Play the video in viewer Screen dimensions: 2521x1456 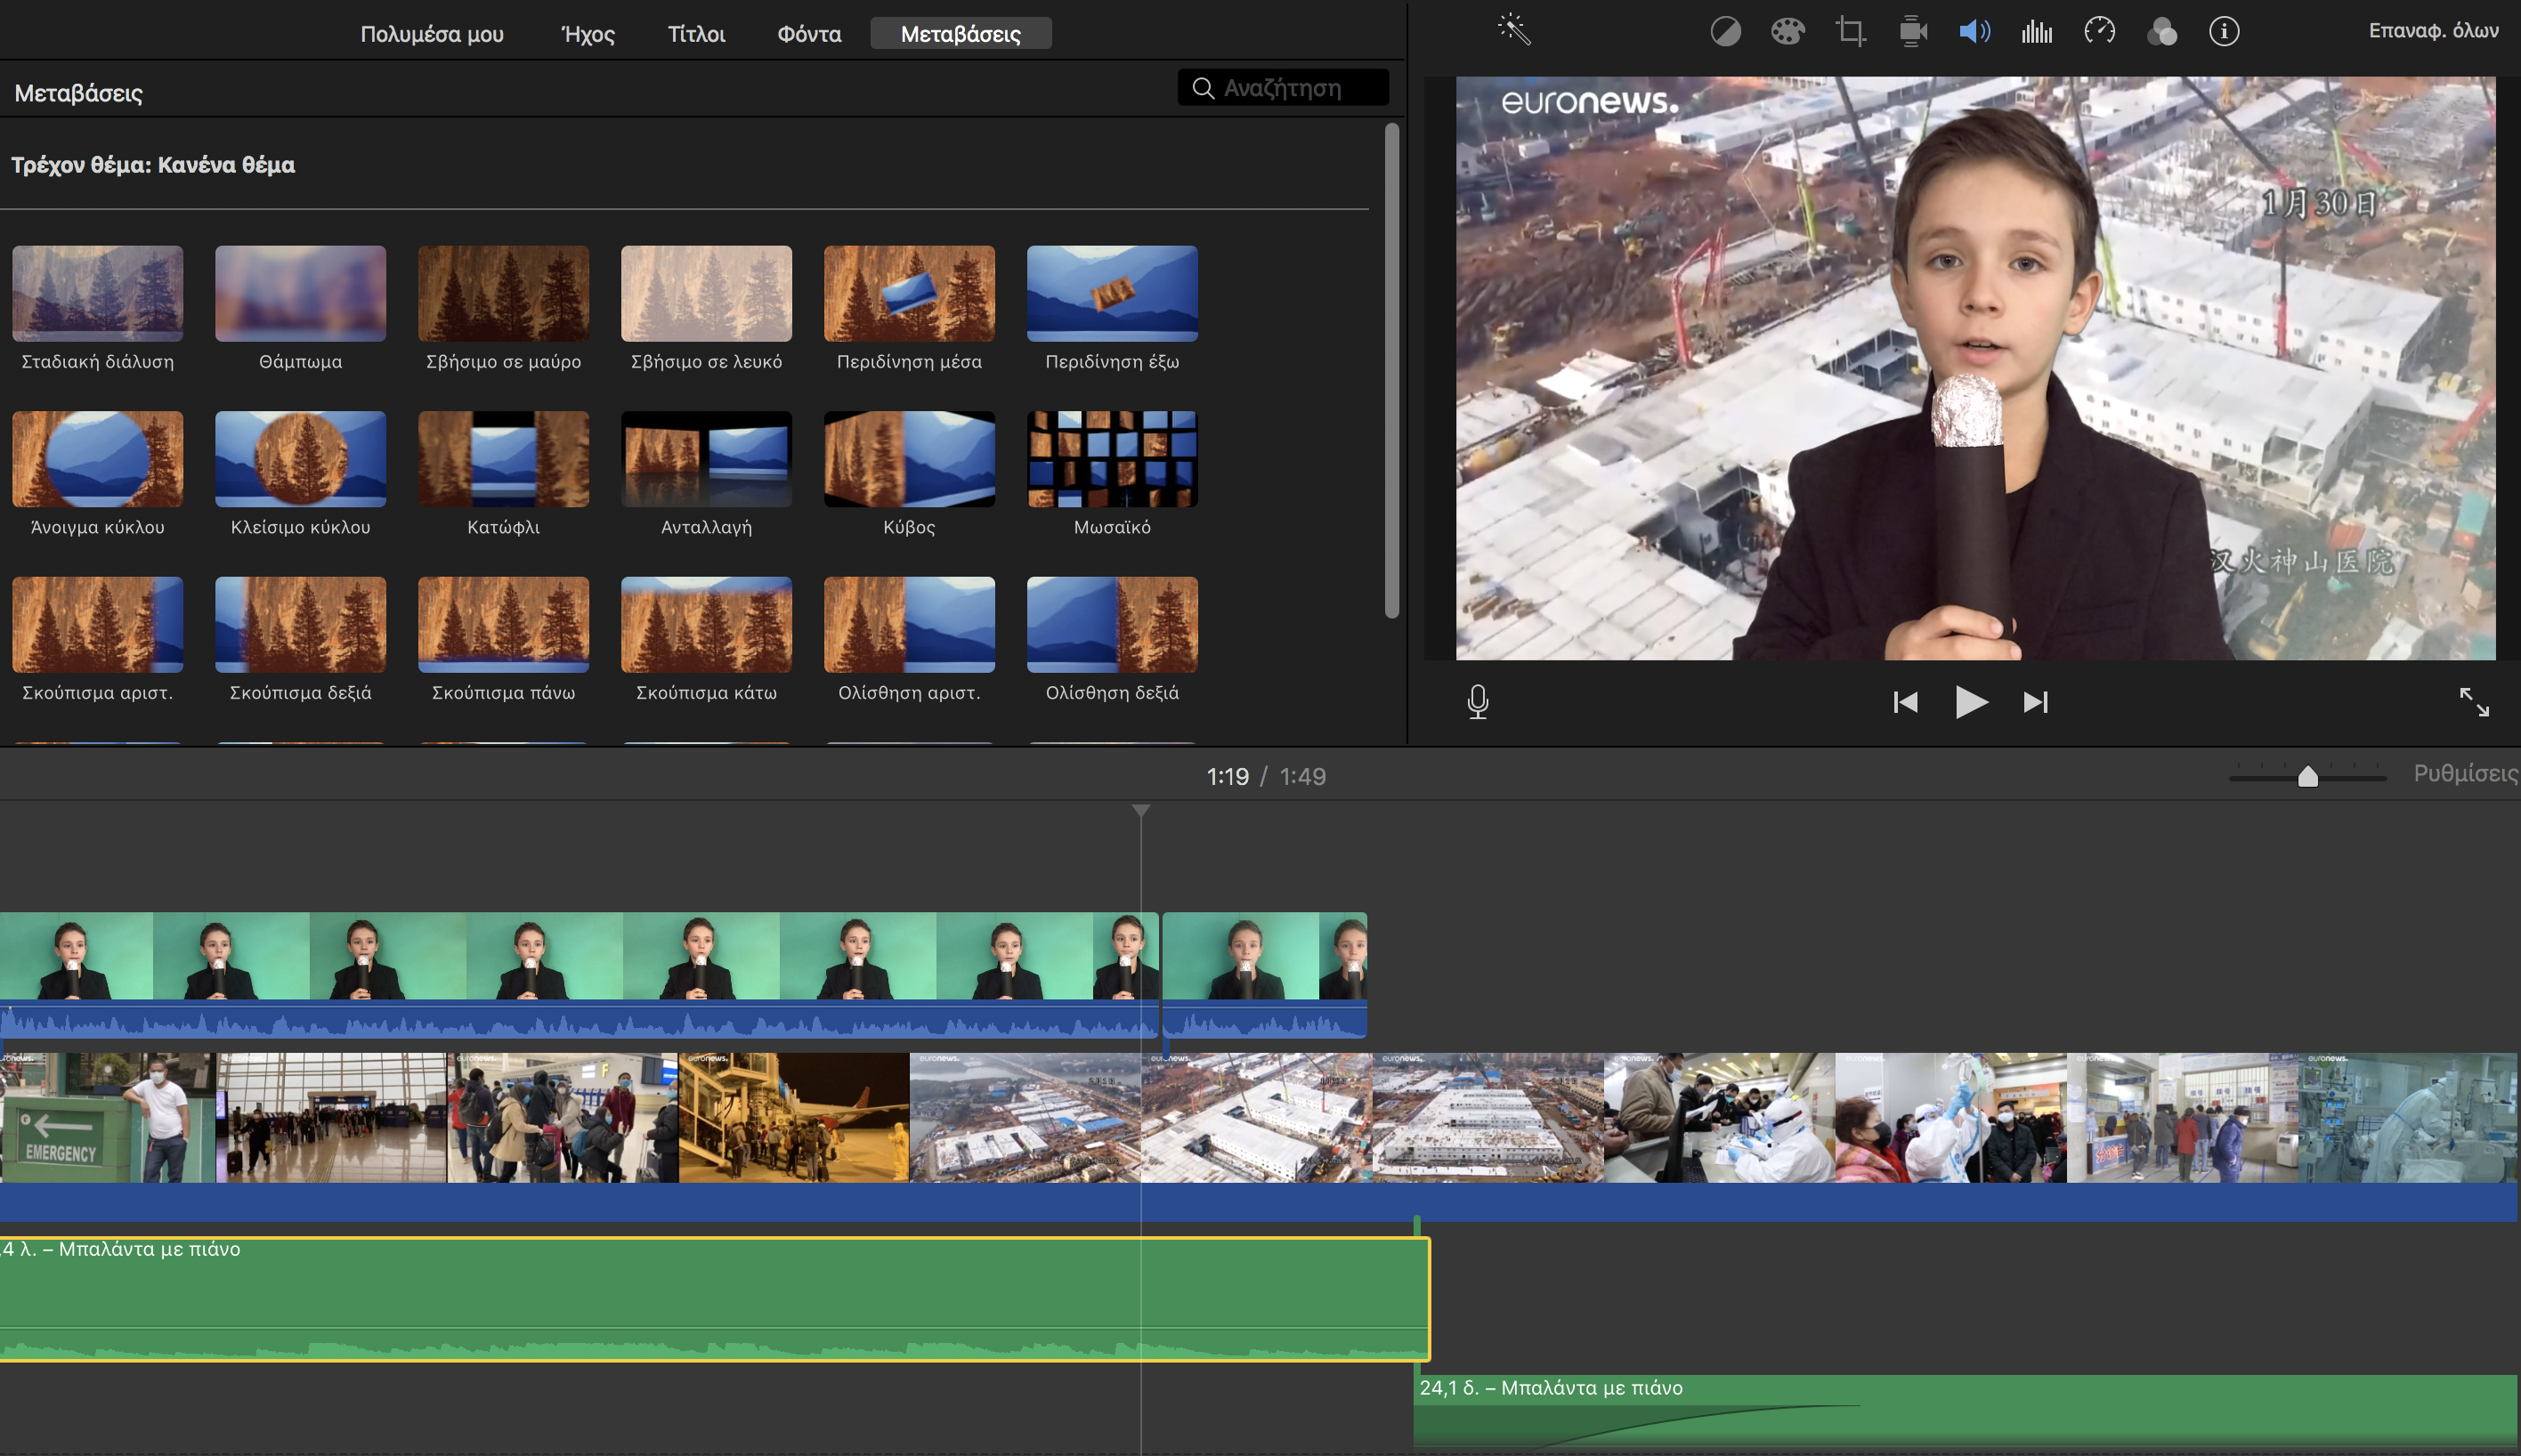coord(1970,702)
